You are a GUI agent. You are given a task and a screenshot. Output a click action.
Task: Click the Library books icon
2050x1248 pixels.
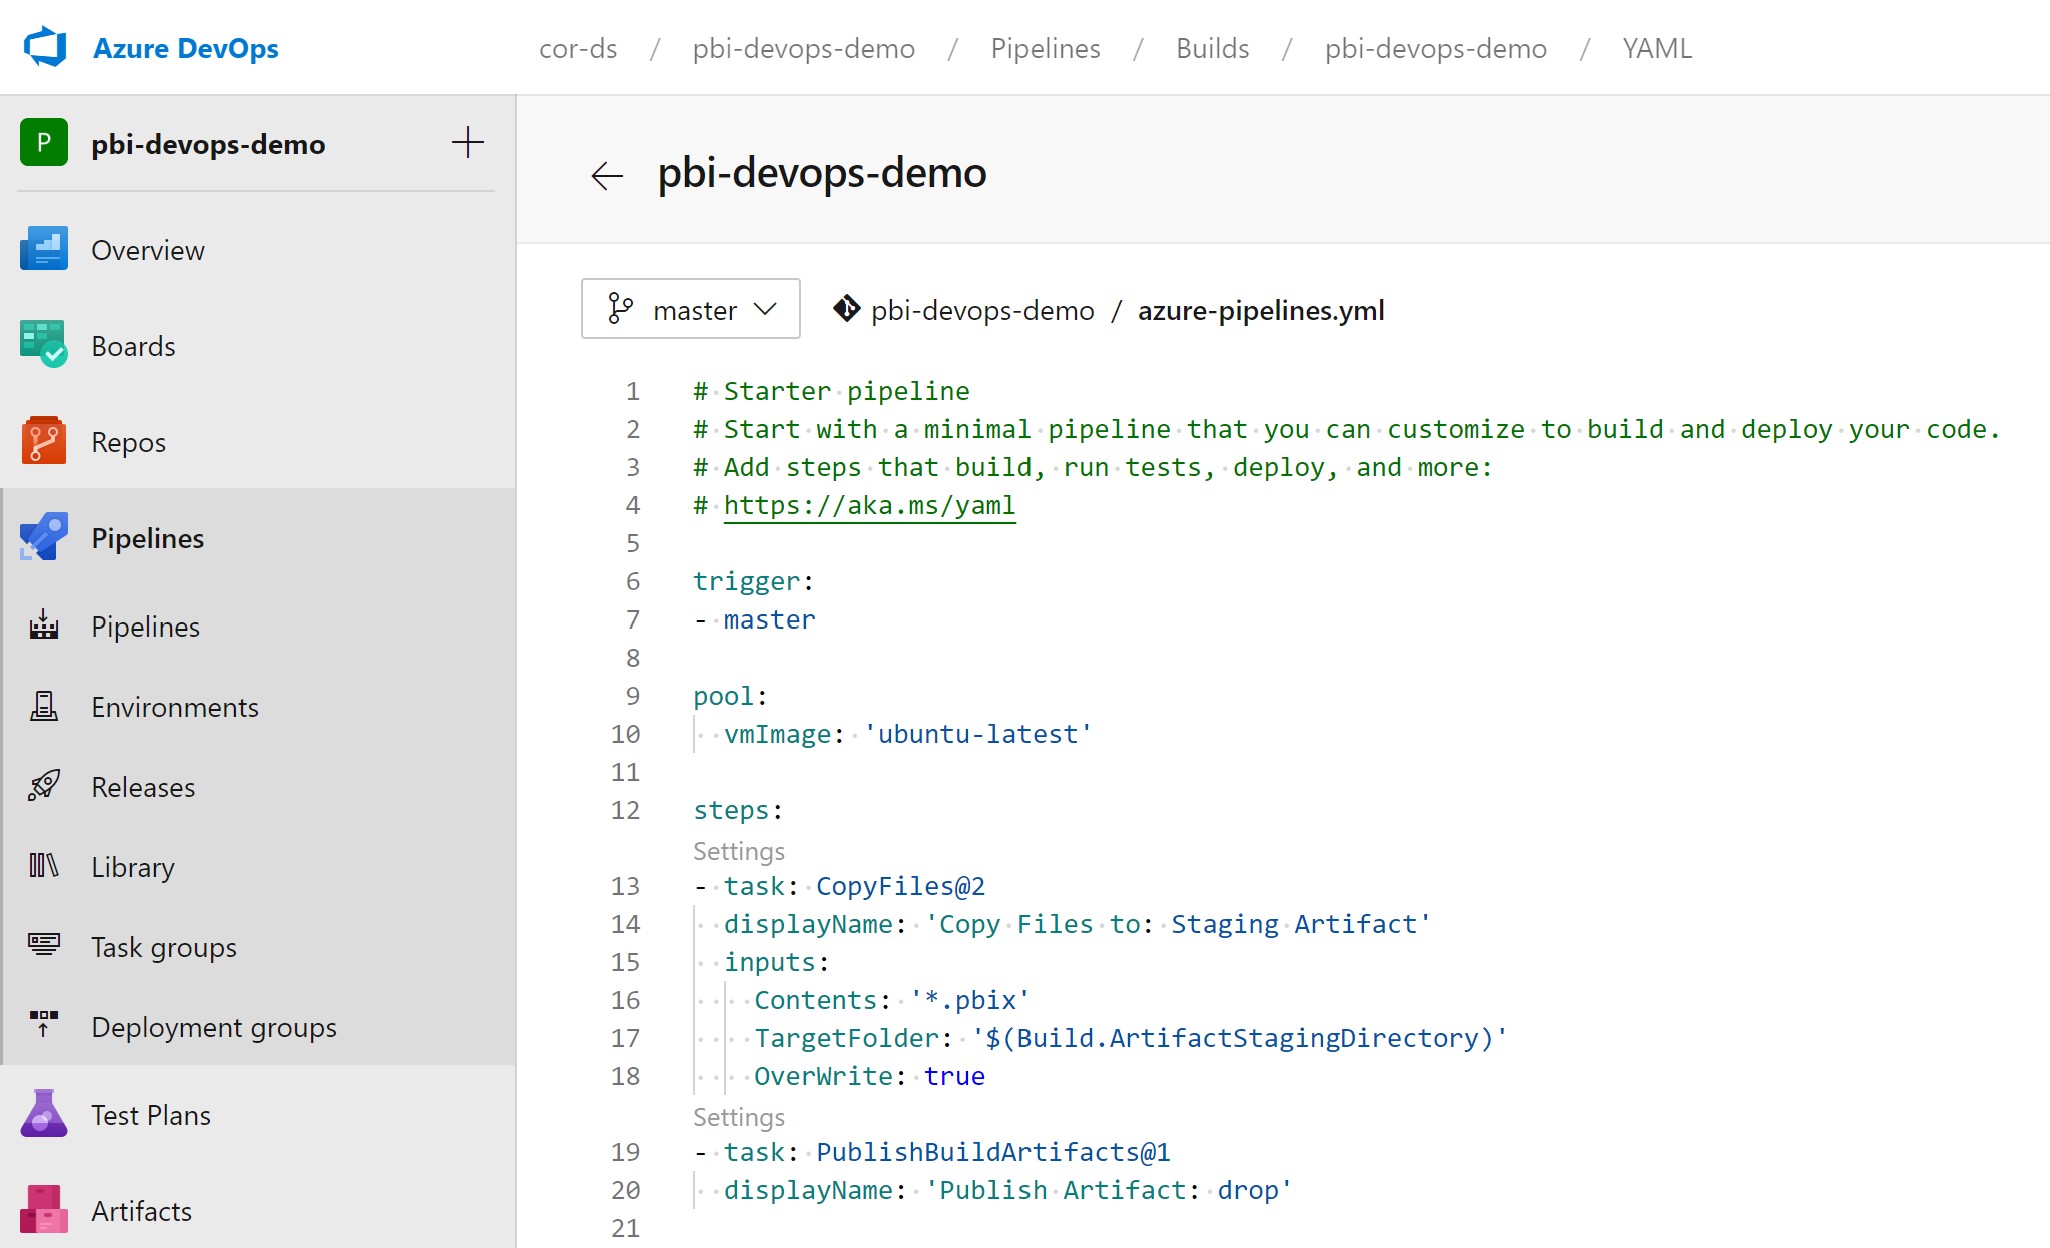[43, 867]
